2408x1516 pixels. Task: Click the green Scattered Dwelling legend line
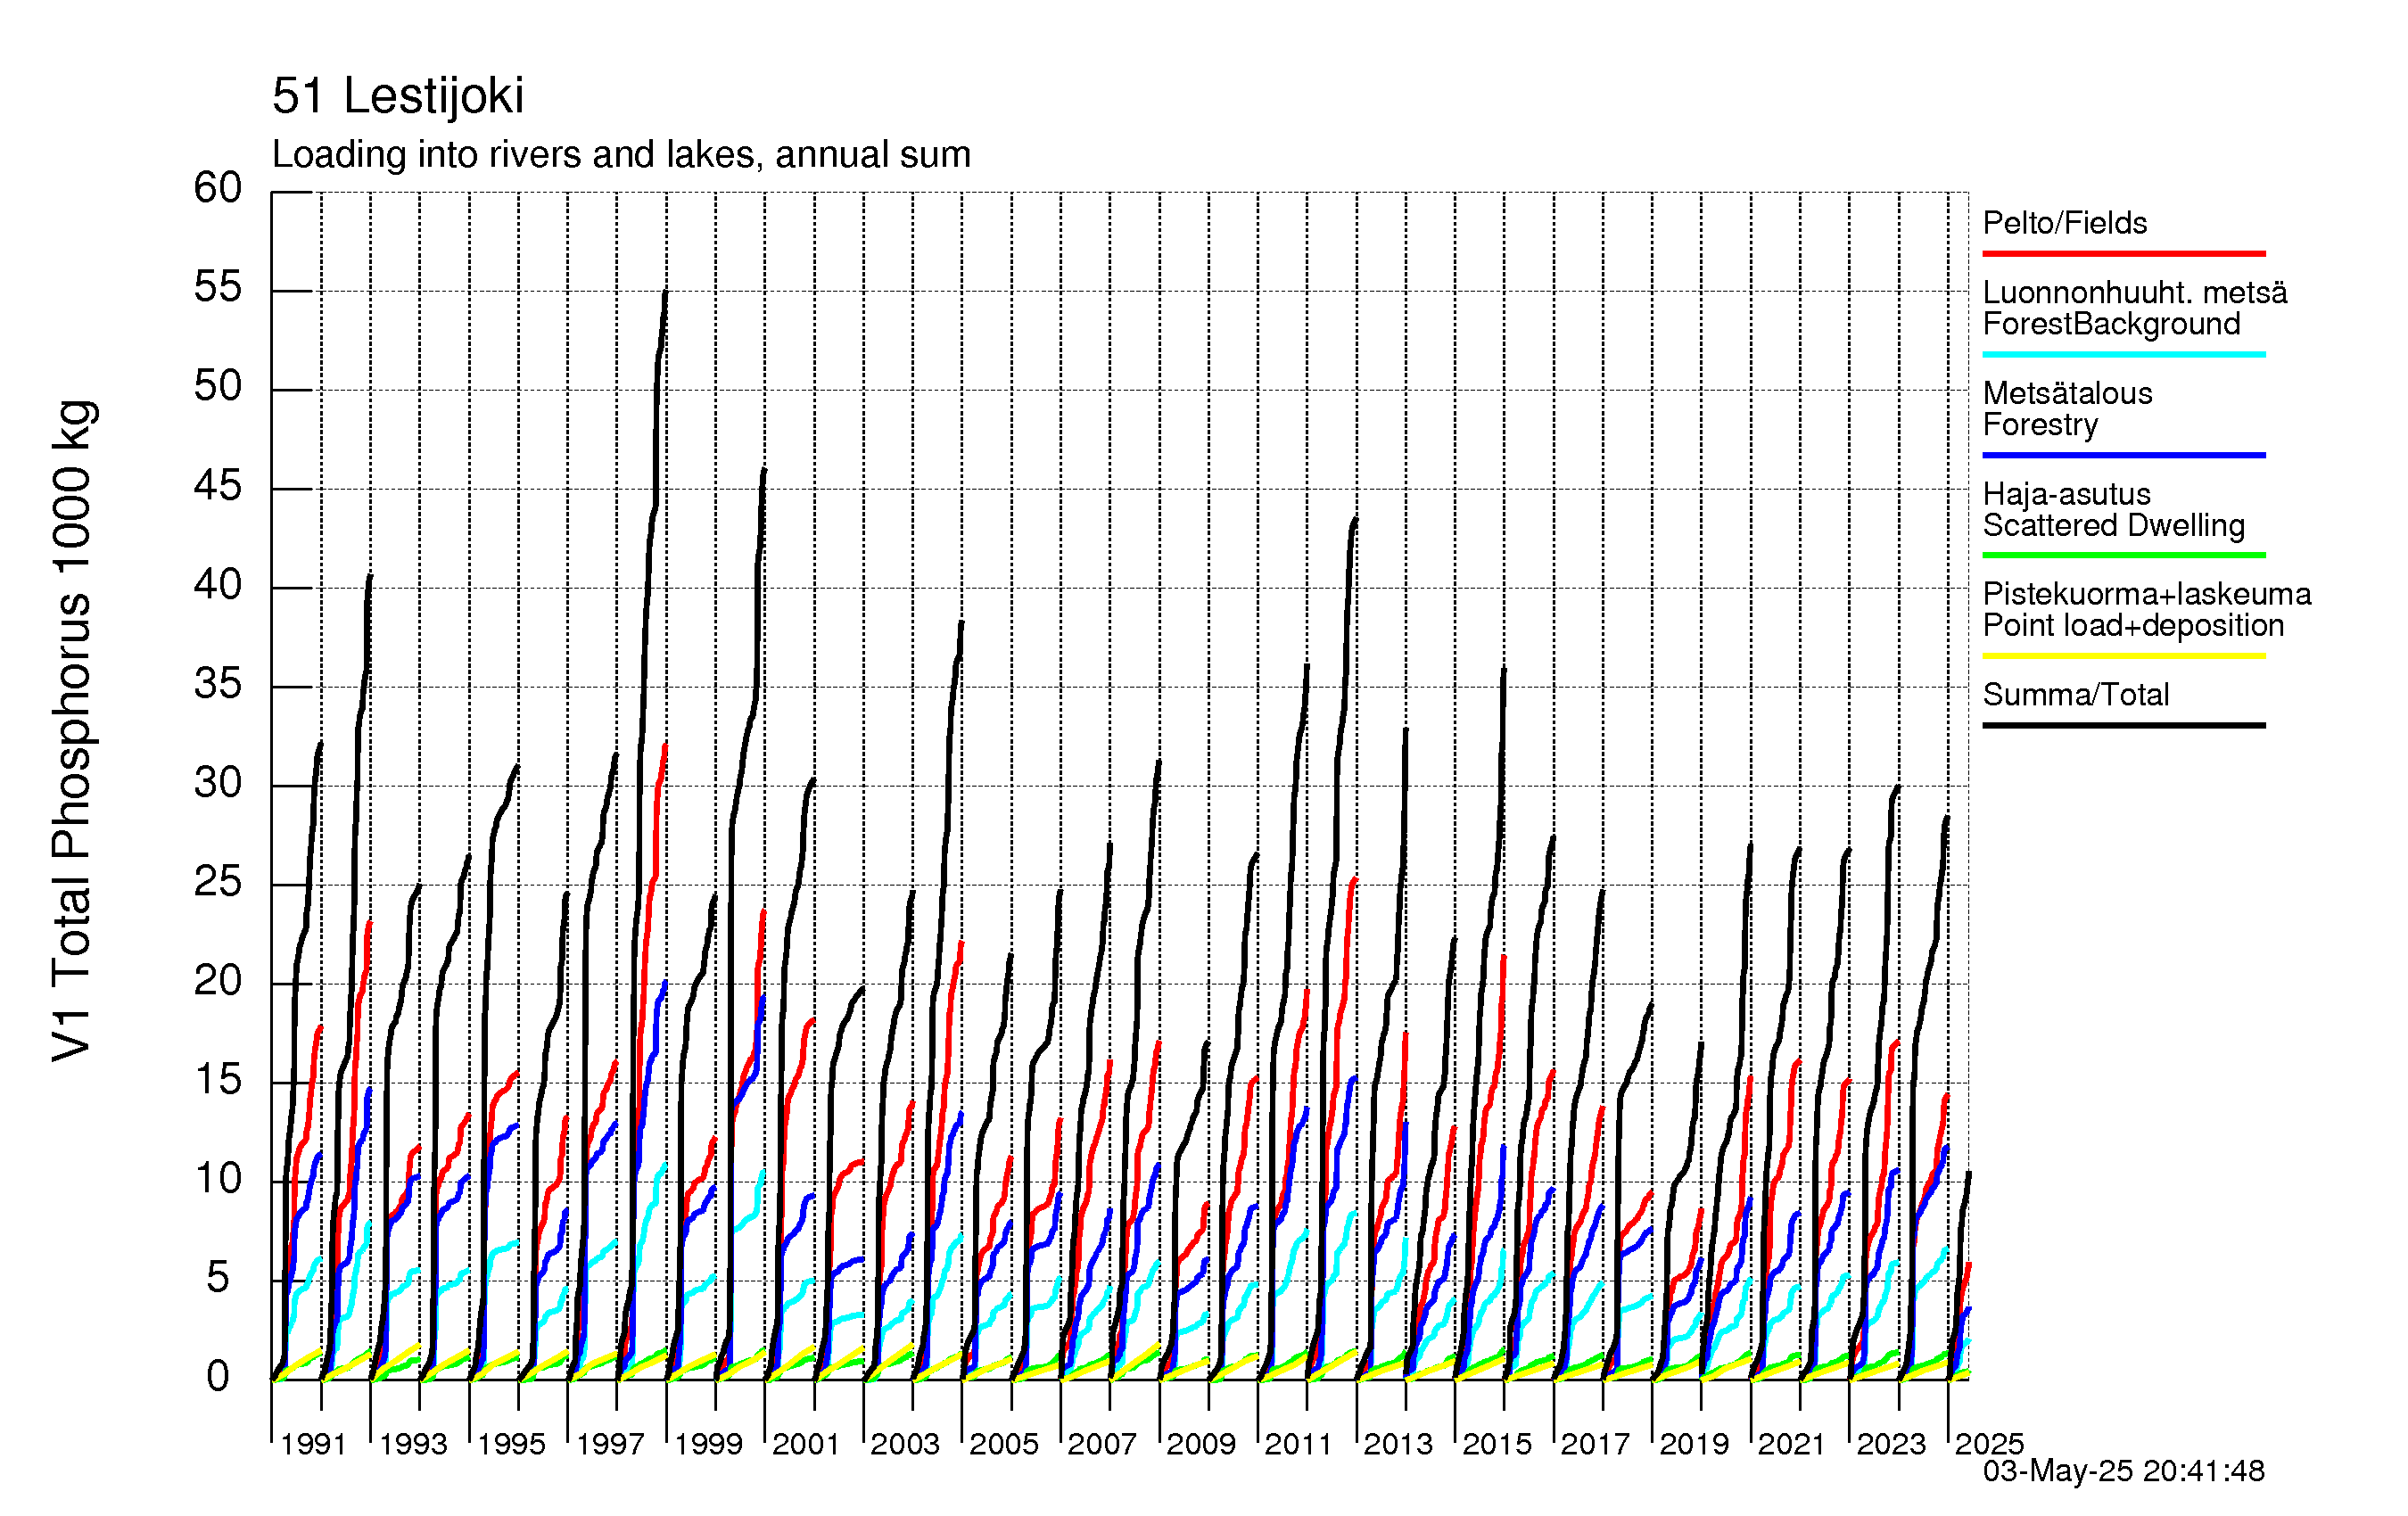[2124, 555]
